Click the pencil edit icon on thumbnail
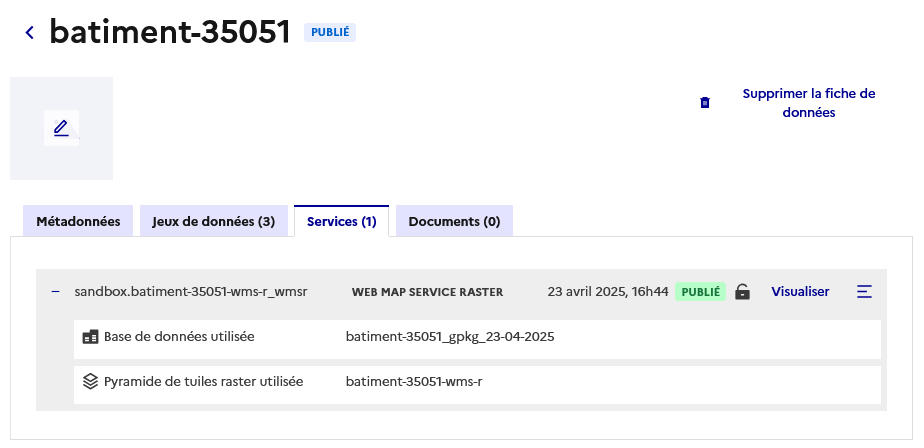Image resolution: width=924 pixels, height=448 pixels. point(61,128)
